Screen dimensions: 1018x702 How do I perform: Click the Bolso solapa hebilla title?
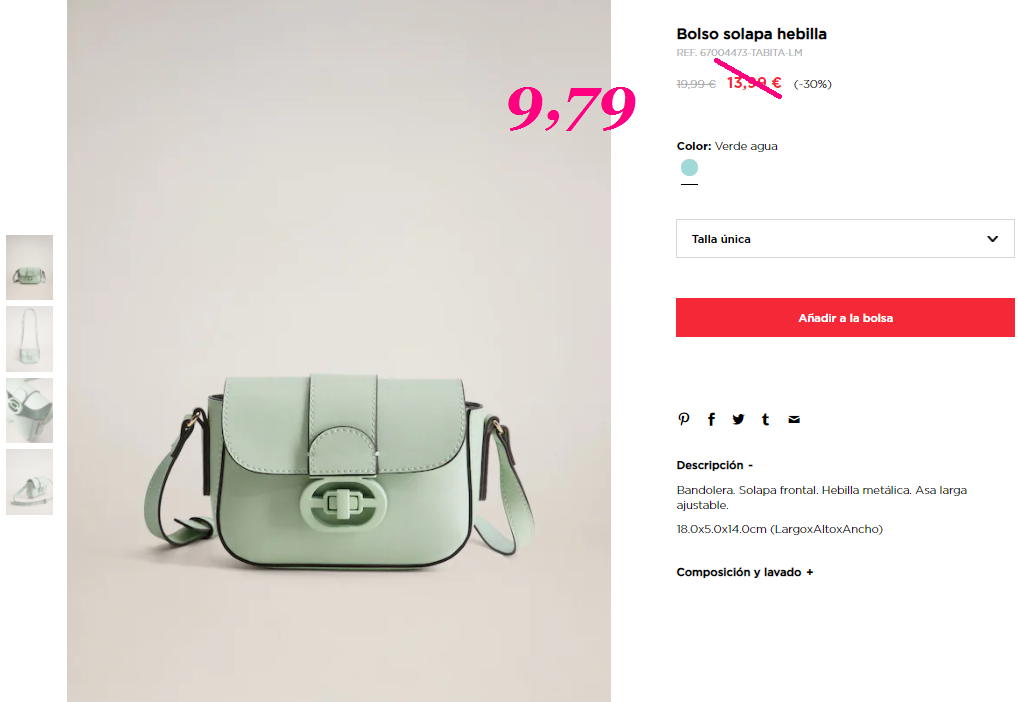click(751, 34)
